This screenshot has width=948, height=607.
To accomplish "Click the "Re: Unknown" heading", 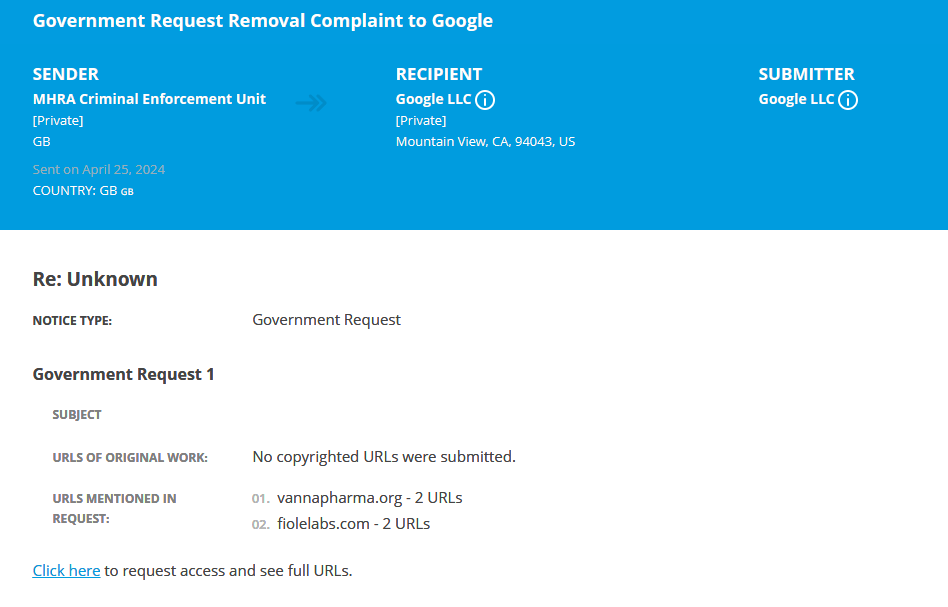I will click(x=95, y=279).
